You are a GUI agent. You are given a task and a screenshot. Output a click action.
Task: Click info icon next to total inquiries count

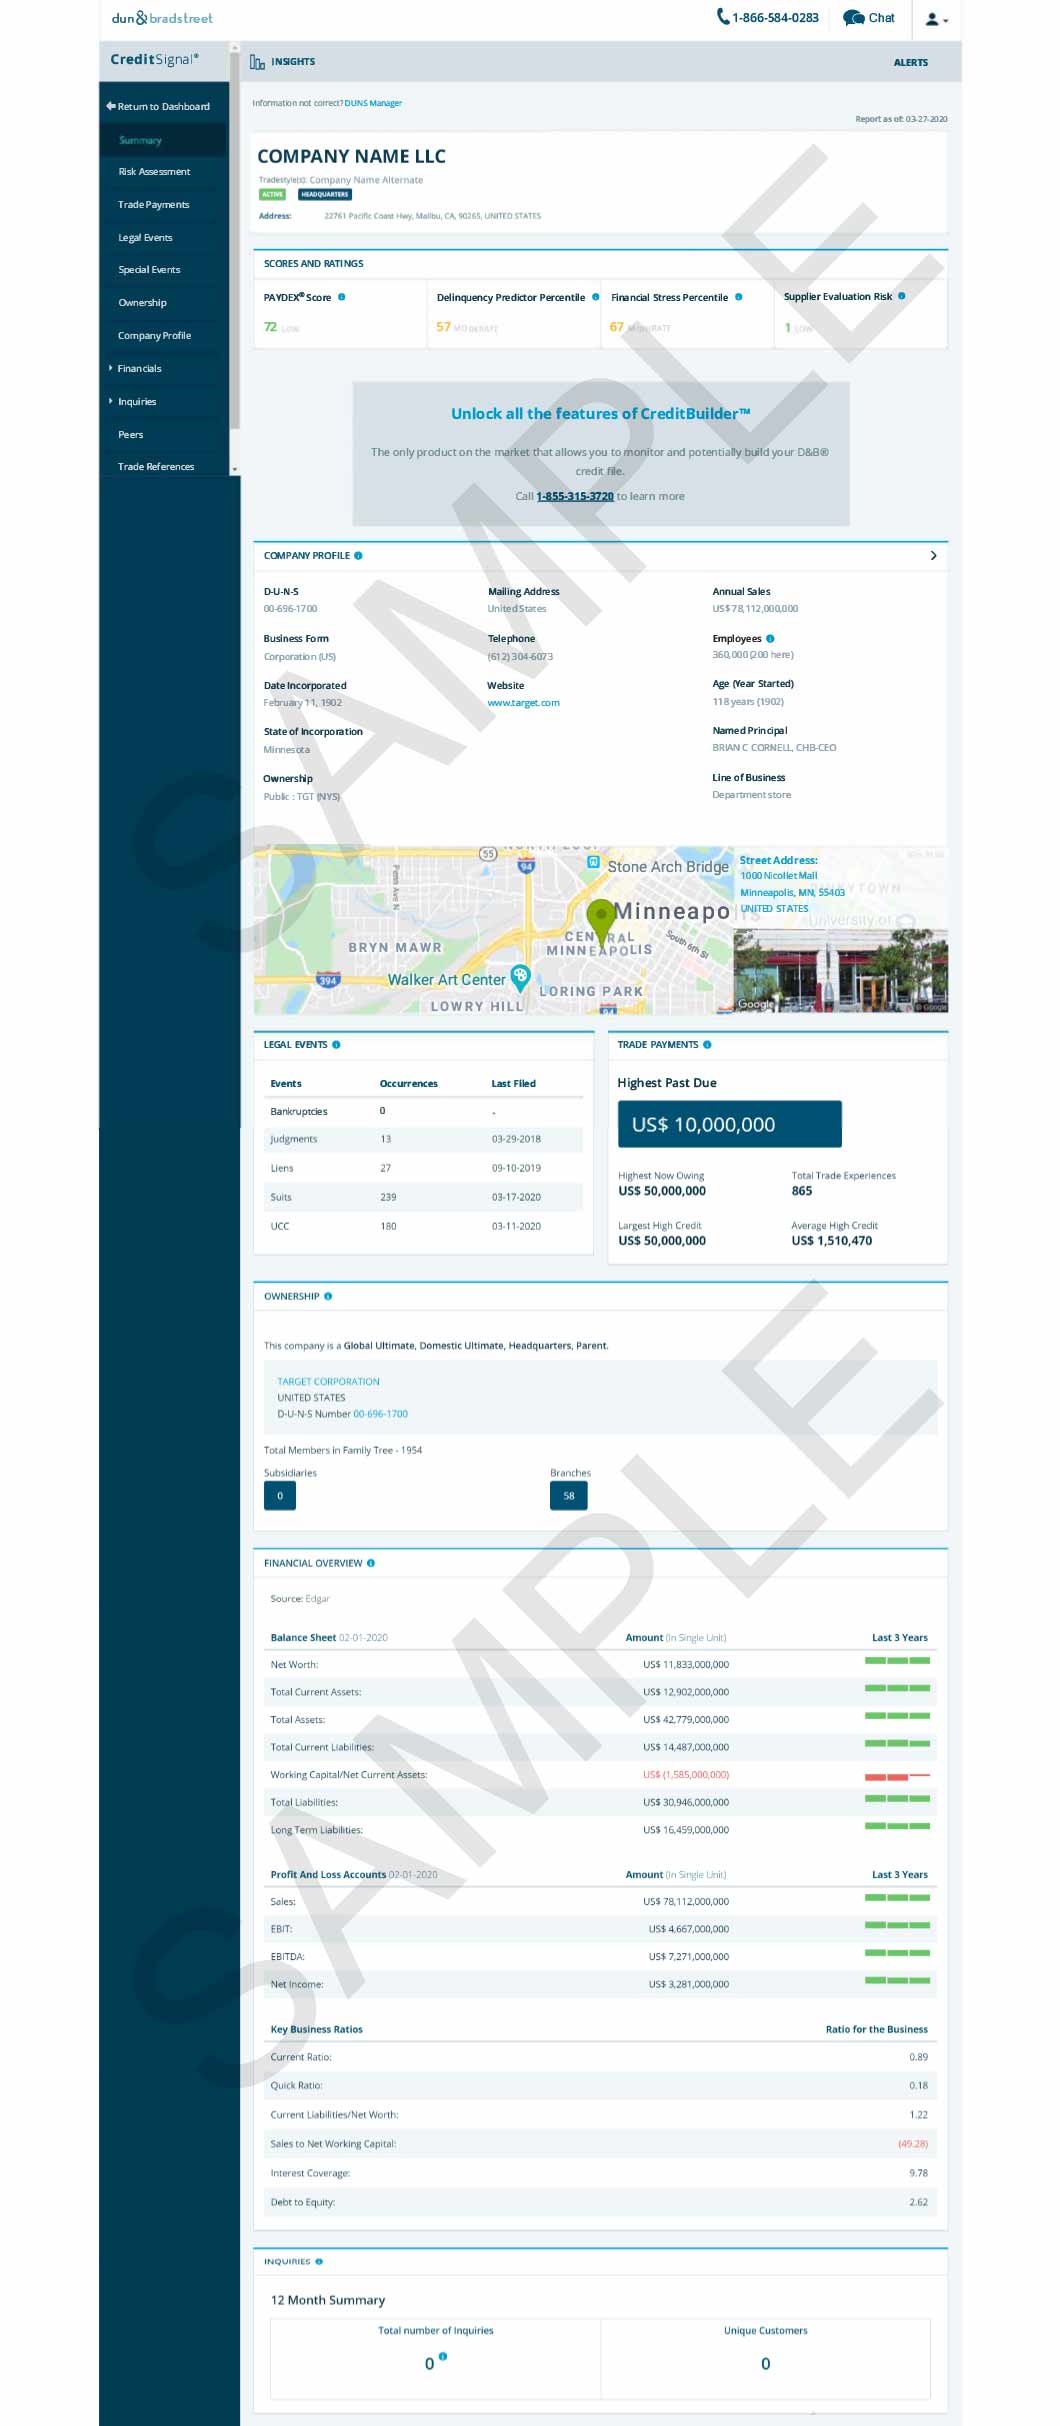[443, 2356]
